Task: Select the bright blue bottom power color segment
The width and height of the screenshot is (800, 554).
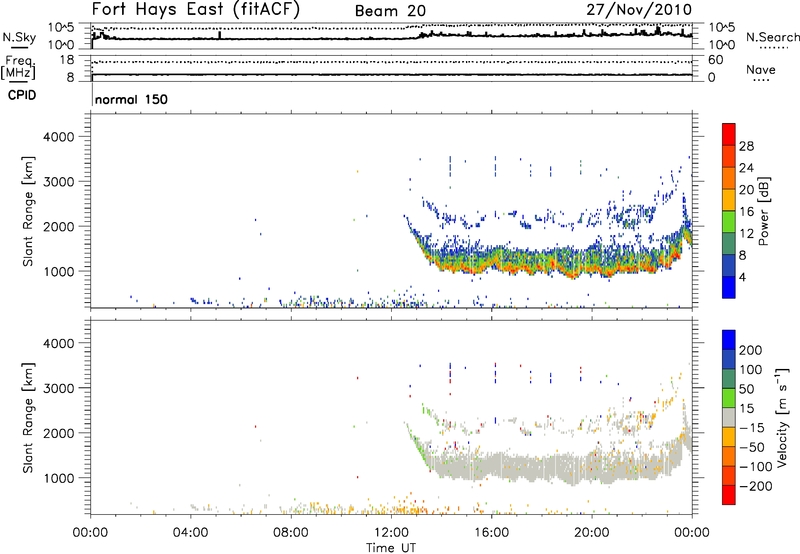Action: pyautogui.click(x=729, y=288)
